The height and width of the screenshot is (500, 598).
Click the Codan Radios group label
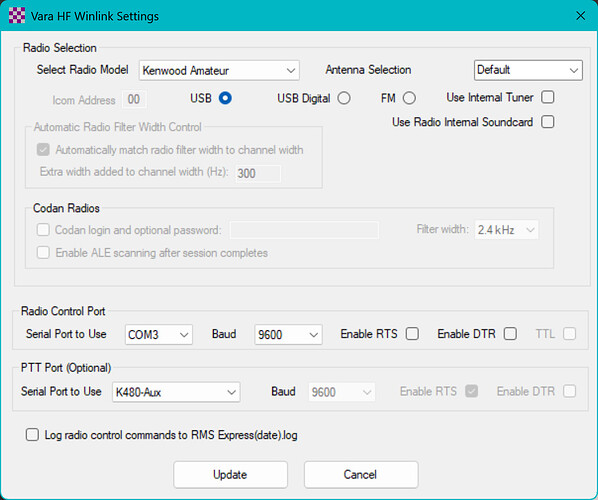tap(66, 208)
